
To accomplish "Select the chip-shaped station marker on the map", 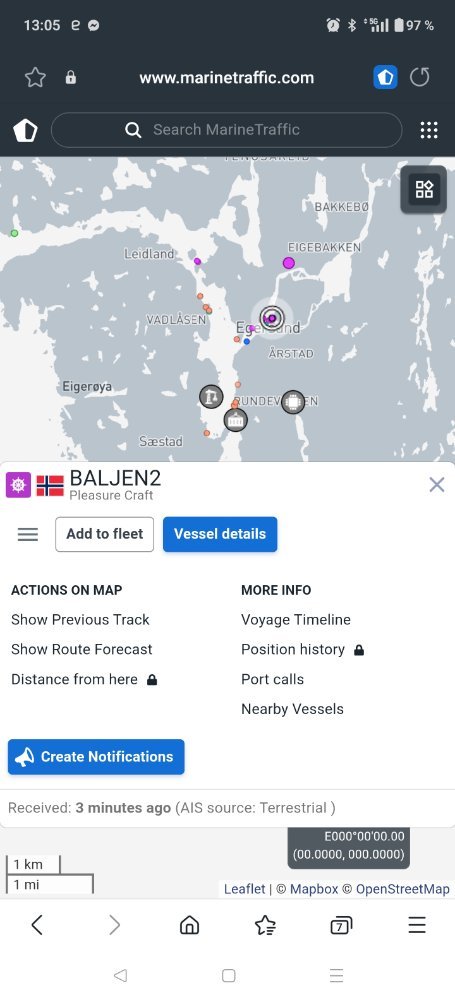I will coord(293,402).
